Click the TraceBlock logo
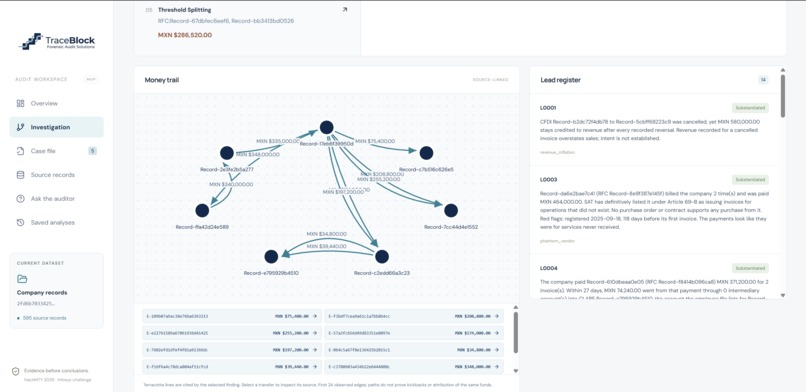This screenshot has width=806, height=392. click(x=57, y=42)
